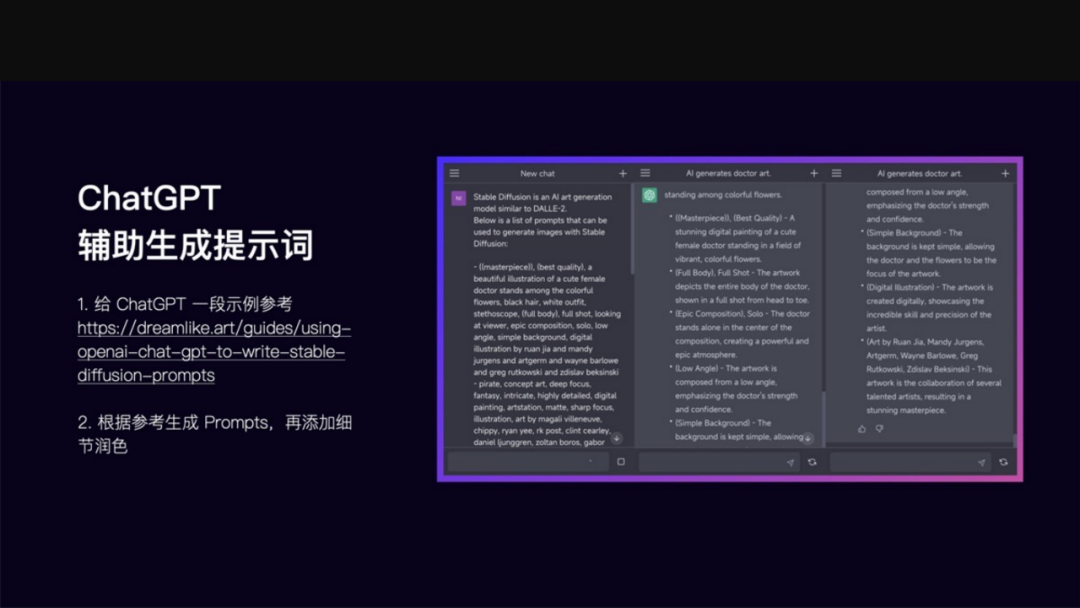Open hamburger menu of the rightmost chat panel
Screen dimensions: 1080x608
(836, 174)
